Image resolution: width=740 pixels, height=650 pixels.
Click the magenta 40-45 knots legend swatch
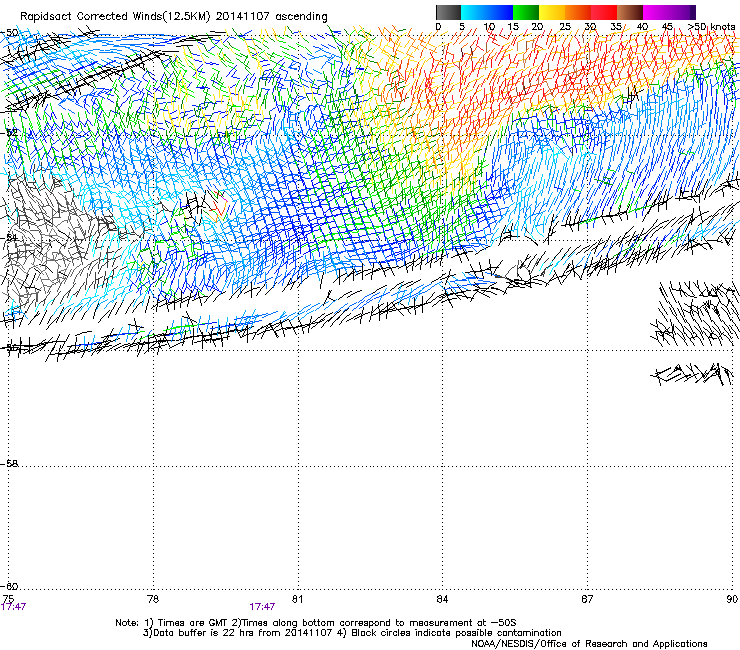[656, 12]
